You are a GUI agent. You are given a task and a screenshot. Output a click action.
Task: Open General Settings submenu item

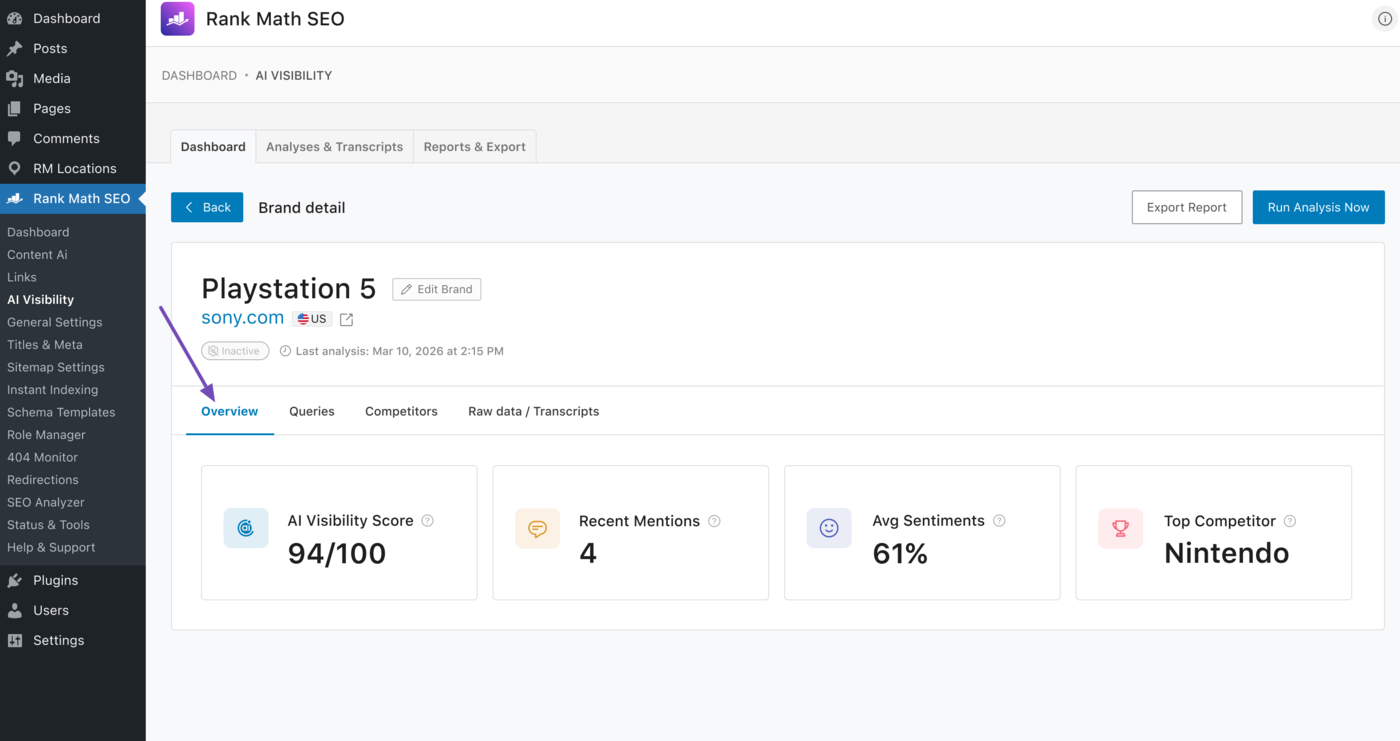[x=55, y=322]
